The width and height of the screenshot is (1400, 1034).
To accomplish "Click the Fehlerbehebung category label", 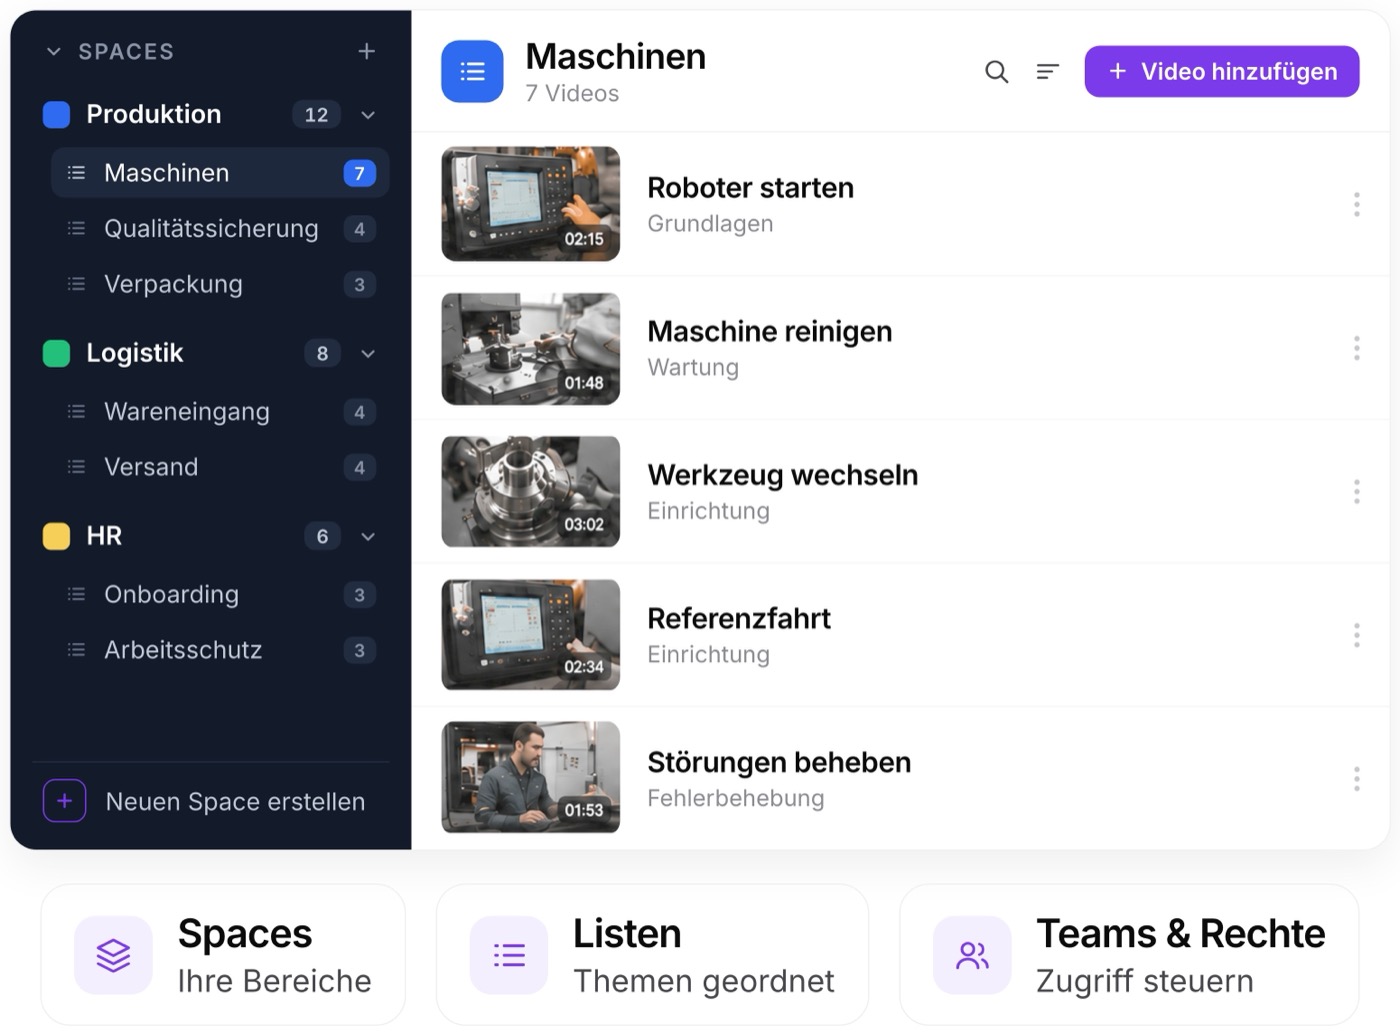I will 736,798.
